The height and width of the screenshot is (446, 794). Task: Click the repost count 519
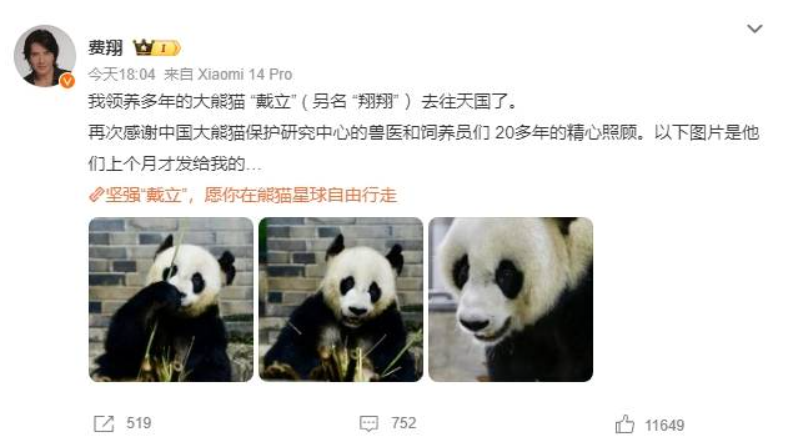[x=139, y=423]
